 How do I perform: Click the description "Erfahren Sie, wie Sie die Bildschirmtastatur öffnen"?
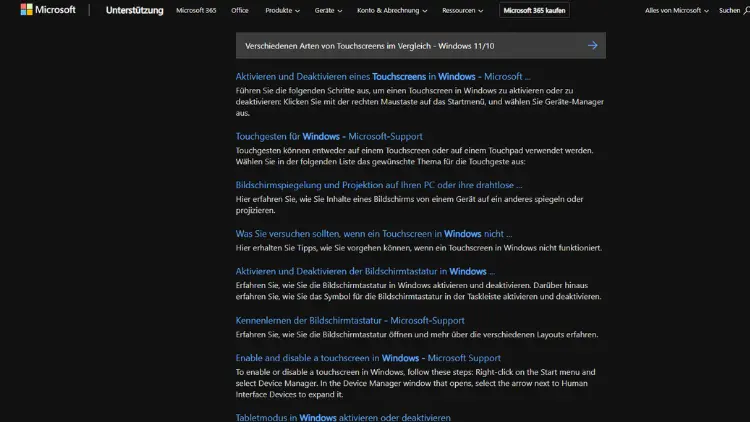417,334
